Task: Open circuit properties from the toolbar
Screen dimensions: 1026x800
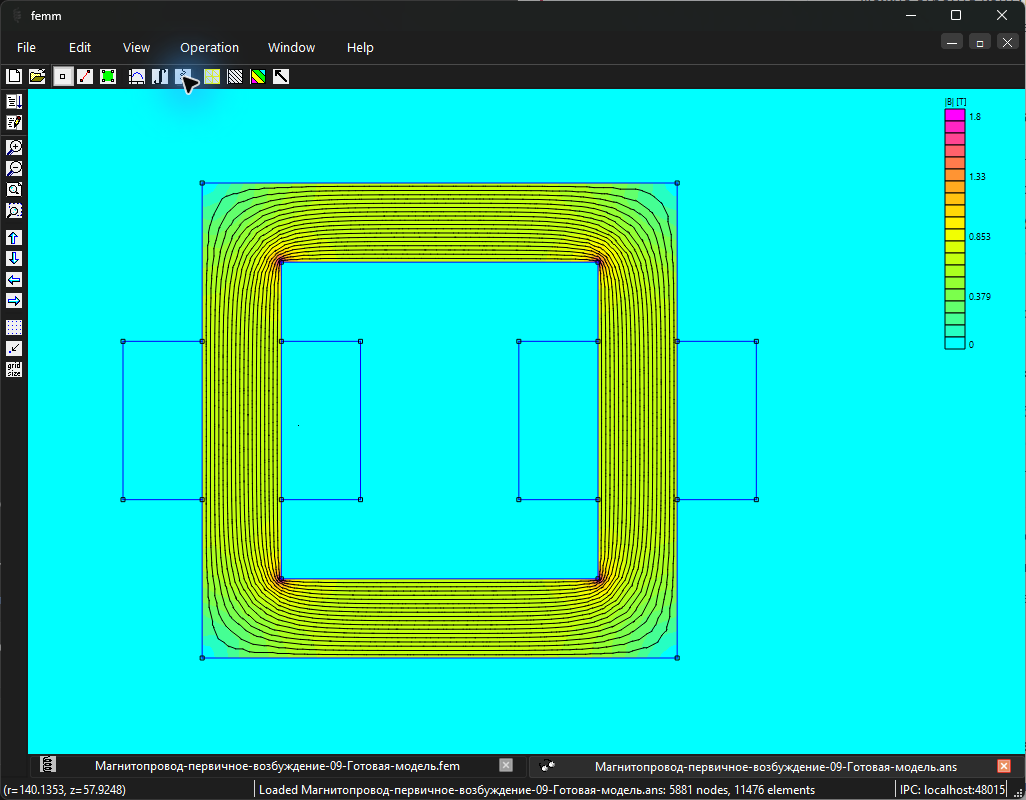Action: [183, 77]
